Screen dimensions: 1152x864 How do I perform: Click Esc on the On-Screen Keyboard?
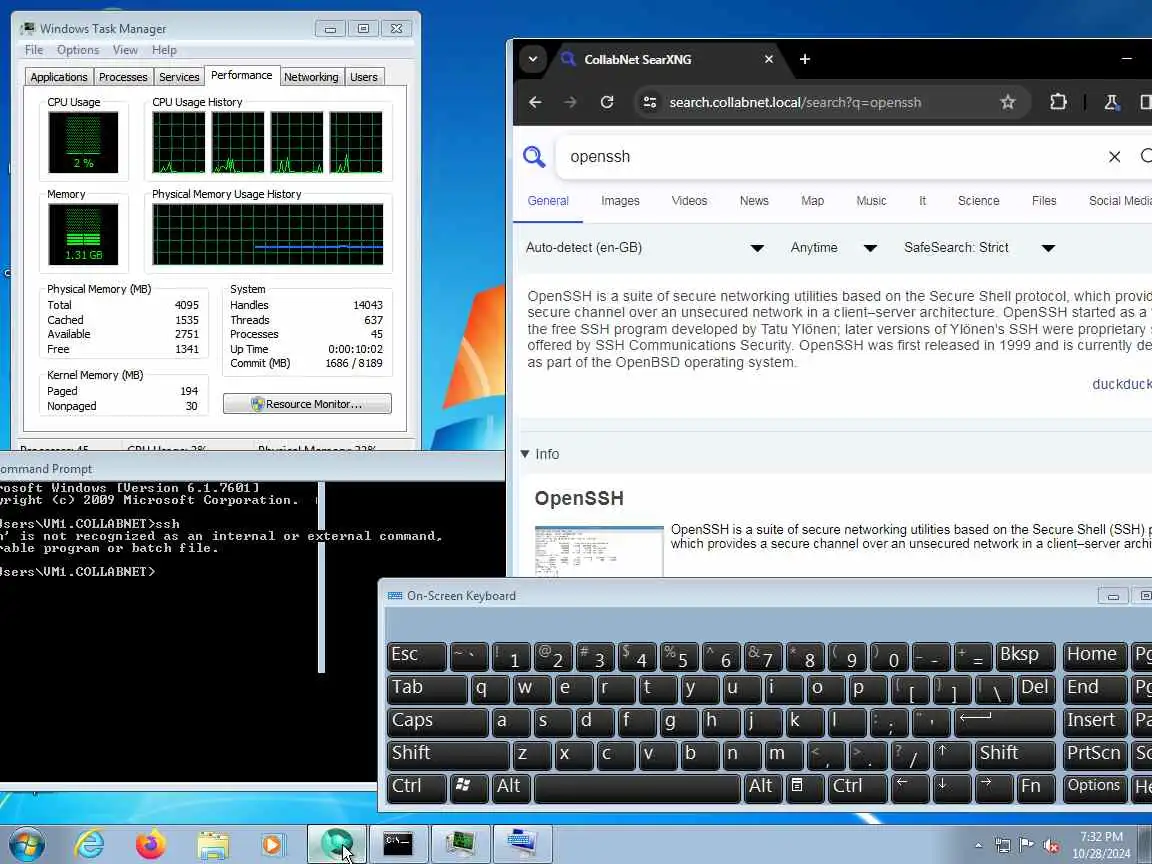[416, 655]
